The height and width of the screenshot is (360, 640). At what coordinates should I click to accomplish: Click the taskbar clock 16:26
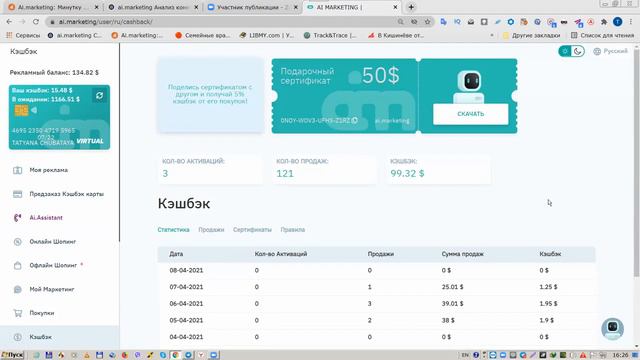coord(620,355)
